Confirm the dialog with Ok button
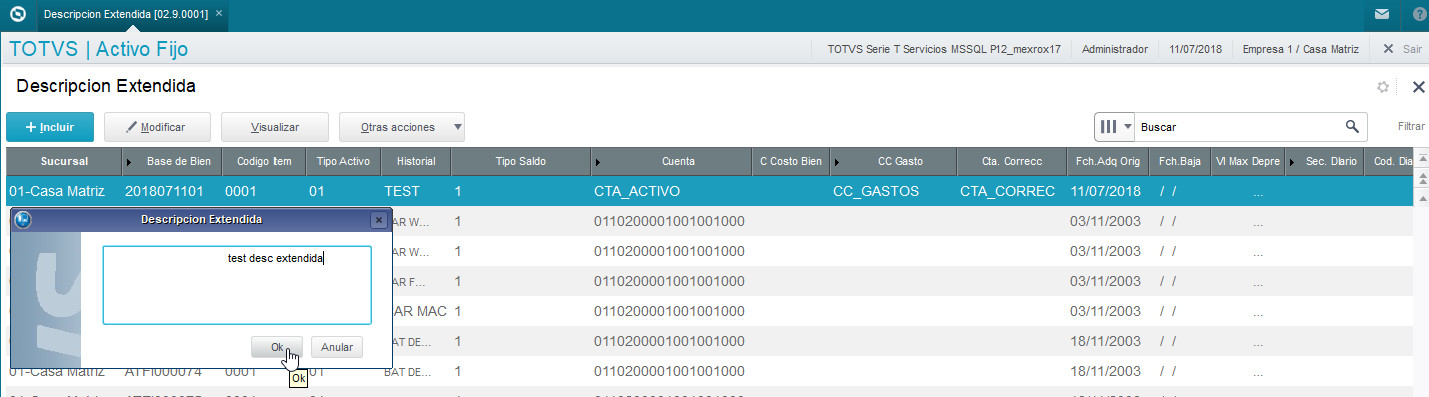Screen dimensions: 1429x397 click(277, 347)
